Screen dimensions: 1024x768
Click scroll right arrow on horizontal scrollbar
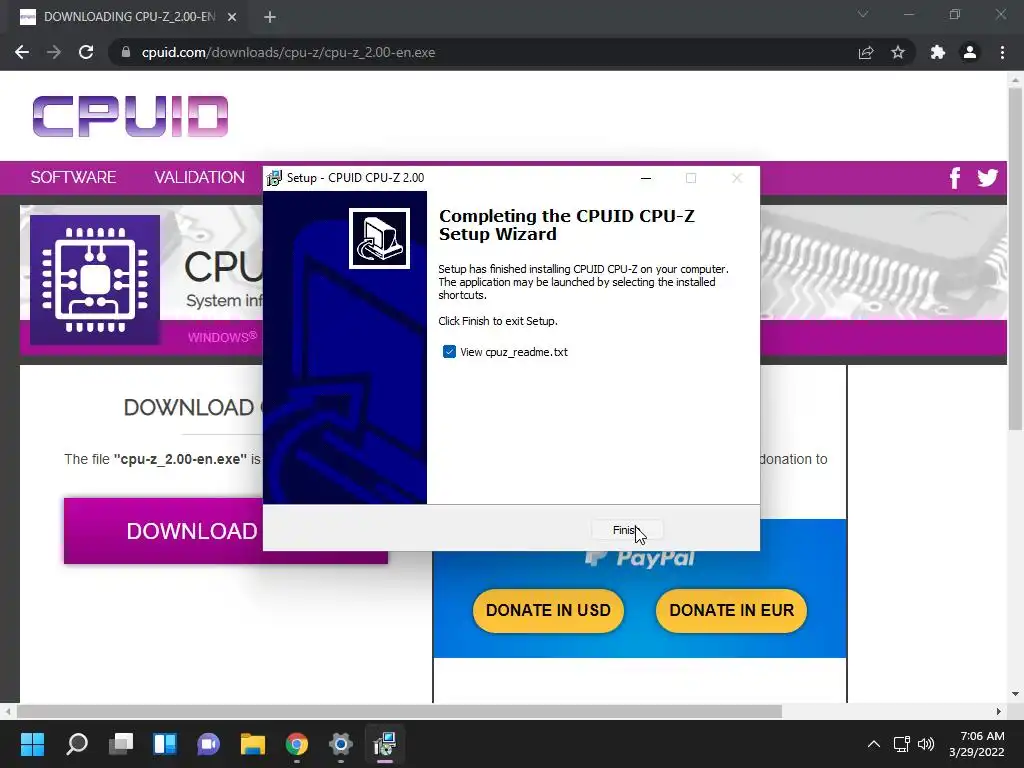[x=999, y=711]
